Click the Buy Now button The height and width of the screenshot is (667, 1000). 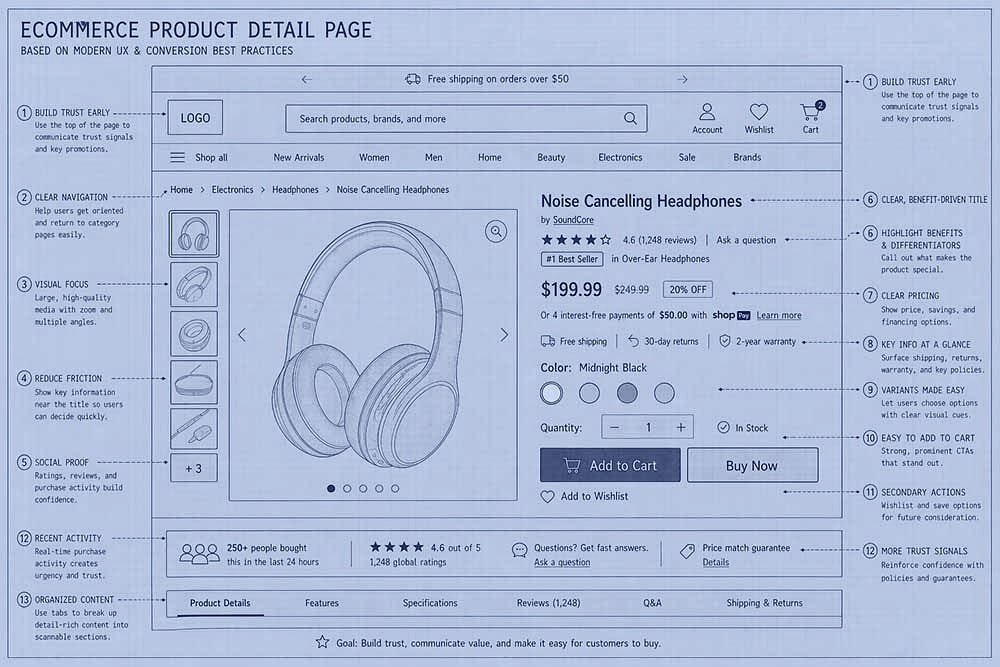click(x=752, y=465)
